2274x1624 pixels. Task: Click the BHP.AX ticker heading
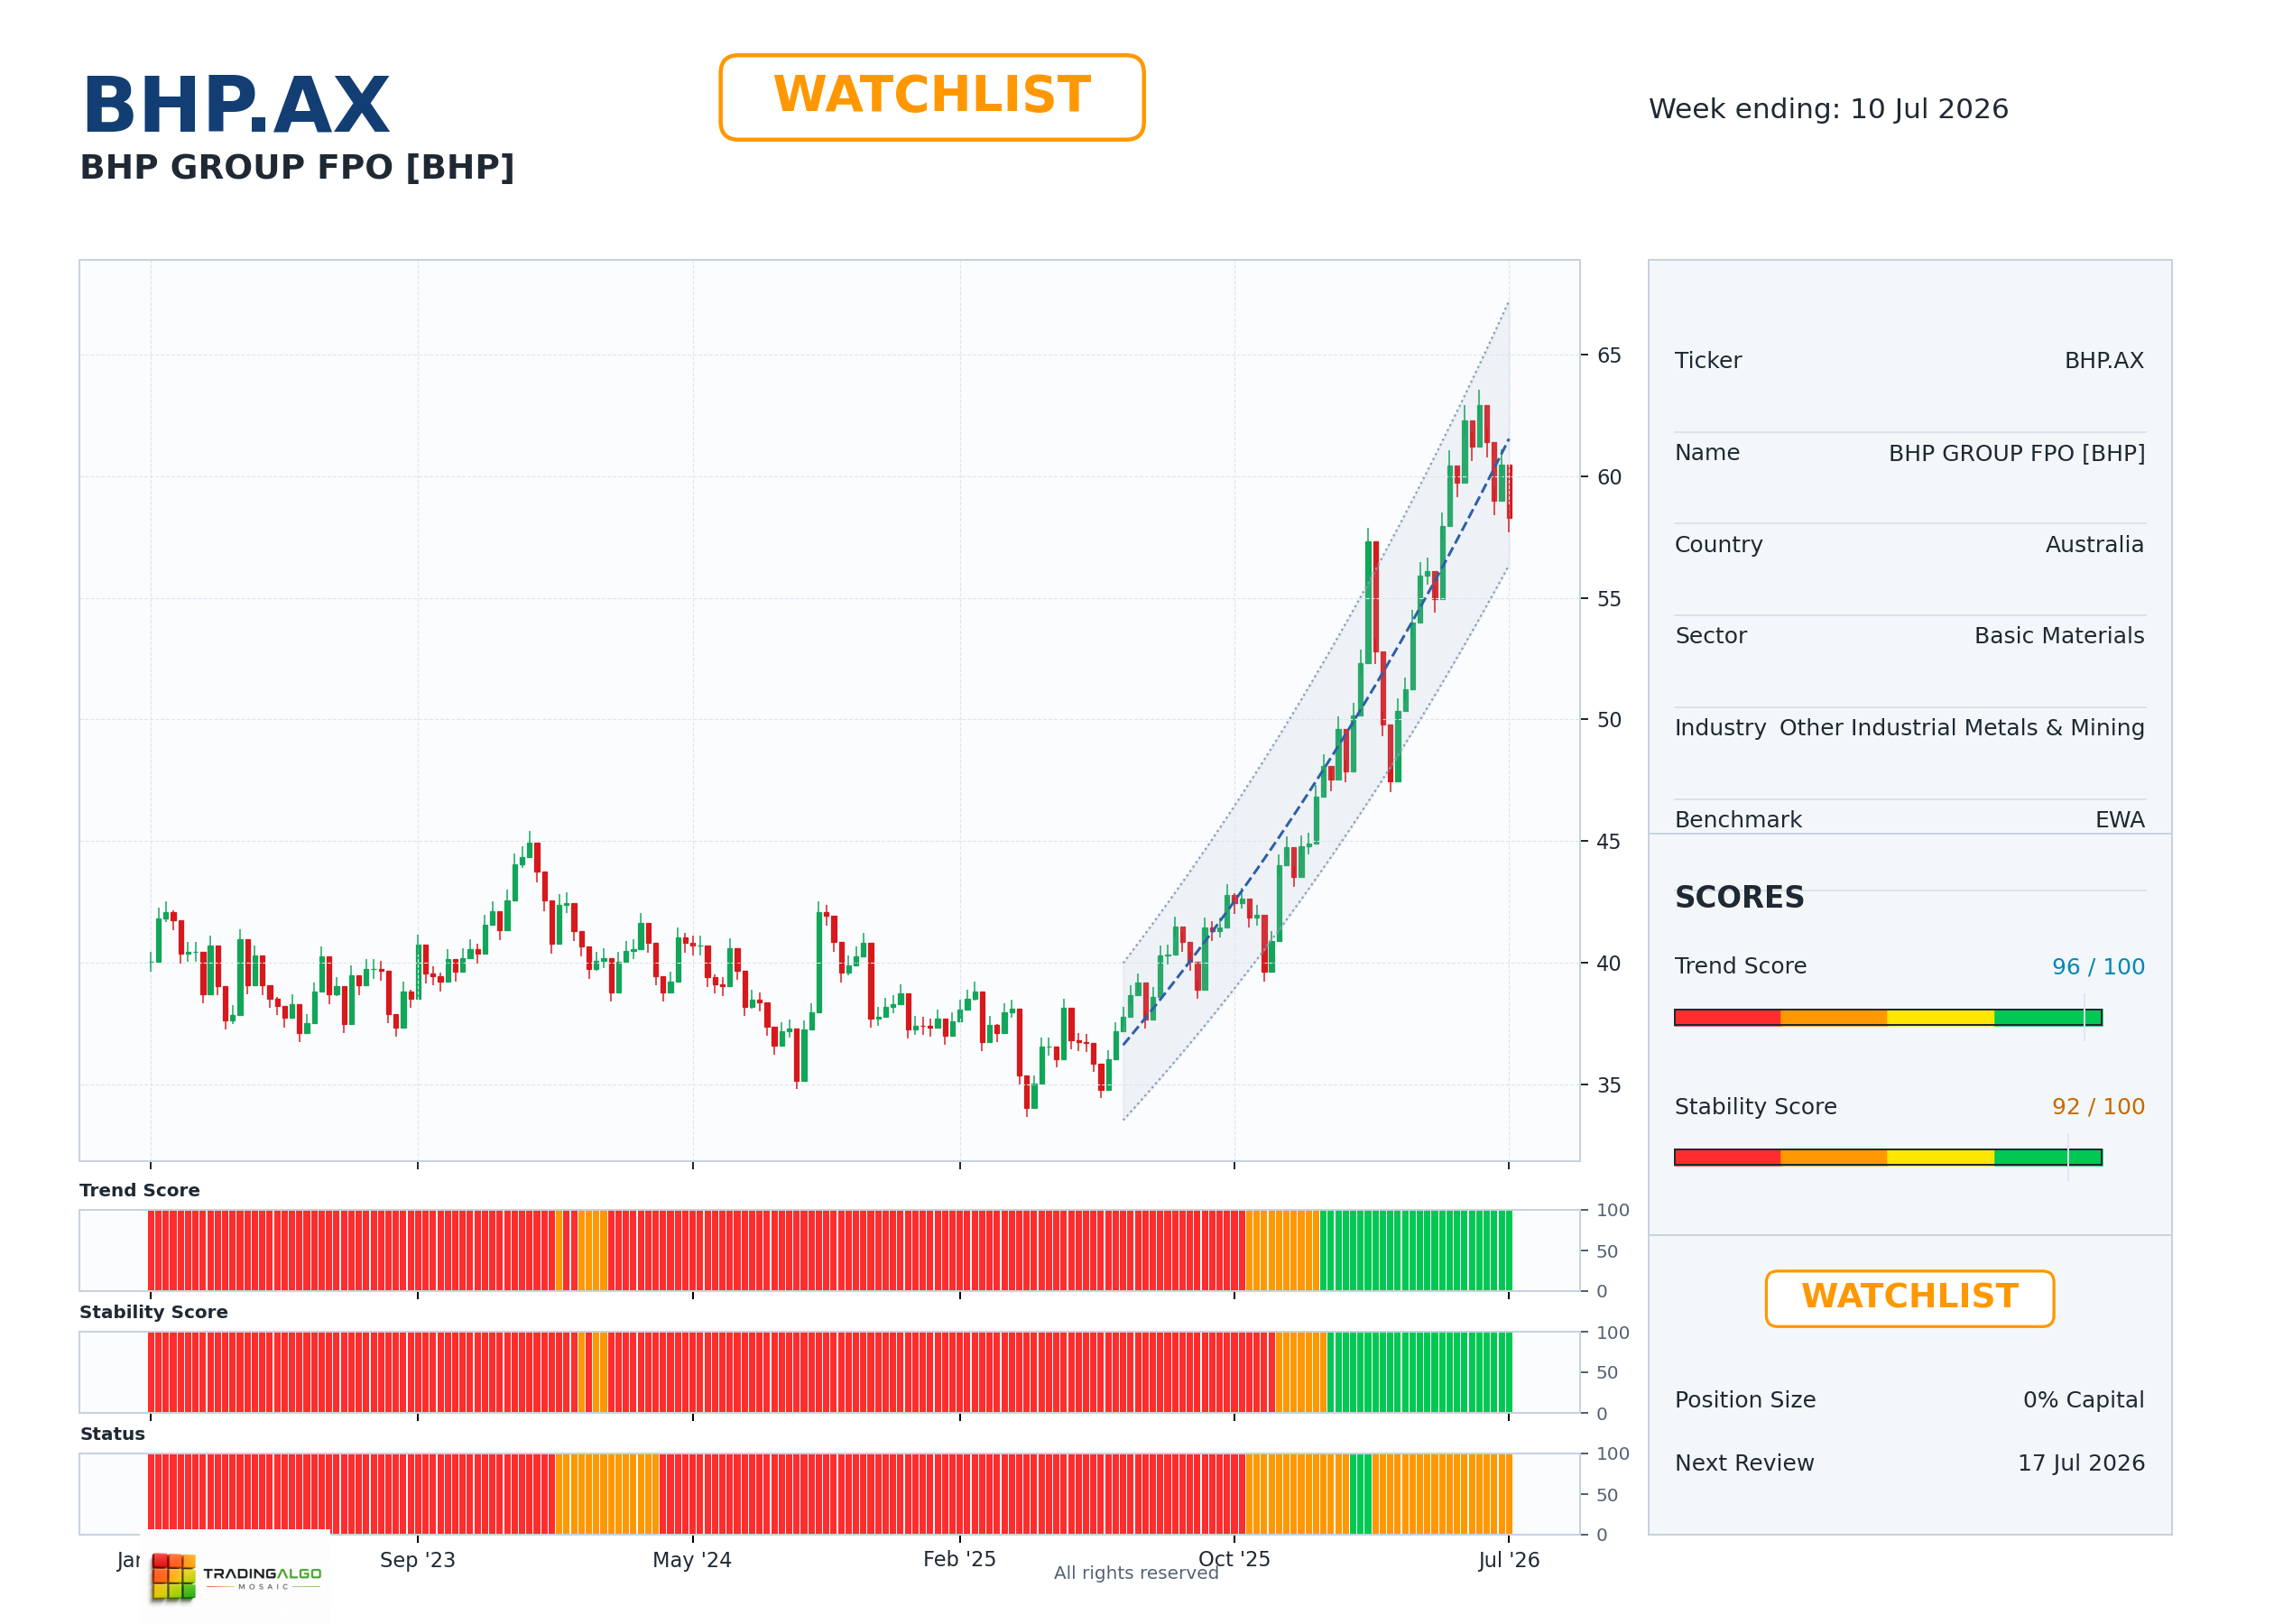pos(236,105)
